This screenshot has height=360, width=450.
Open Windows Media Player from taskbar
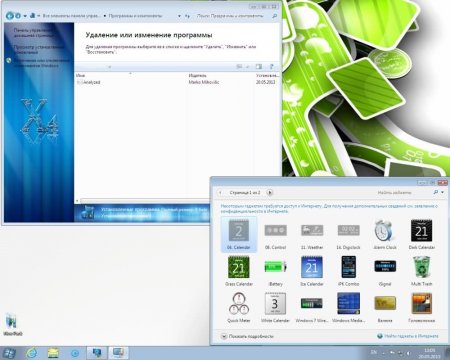(x=75, y=353)
